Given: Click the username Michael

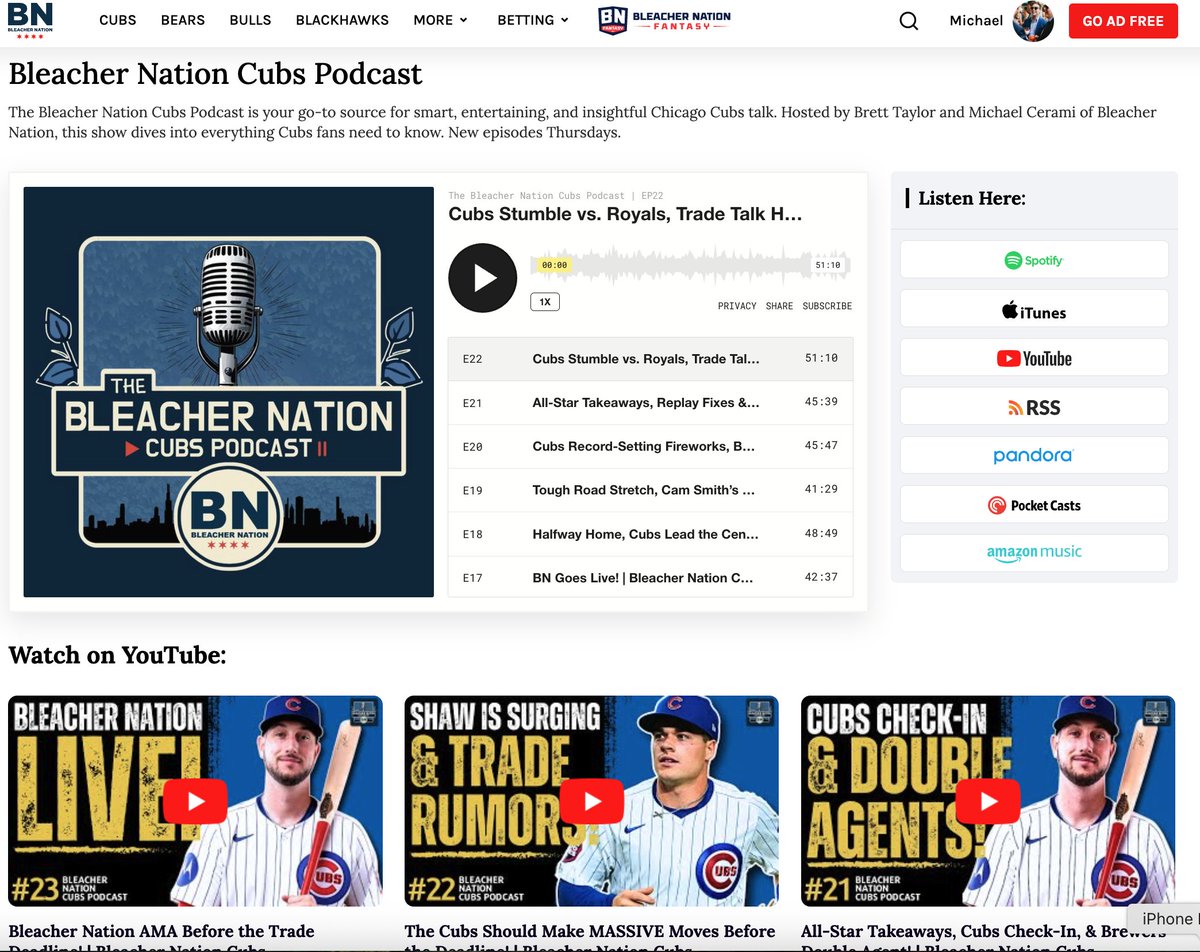Looking at the screenshot, I should 976,21.
